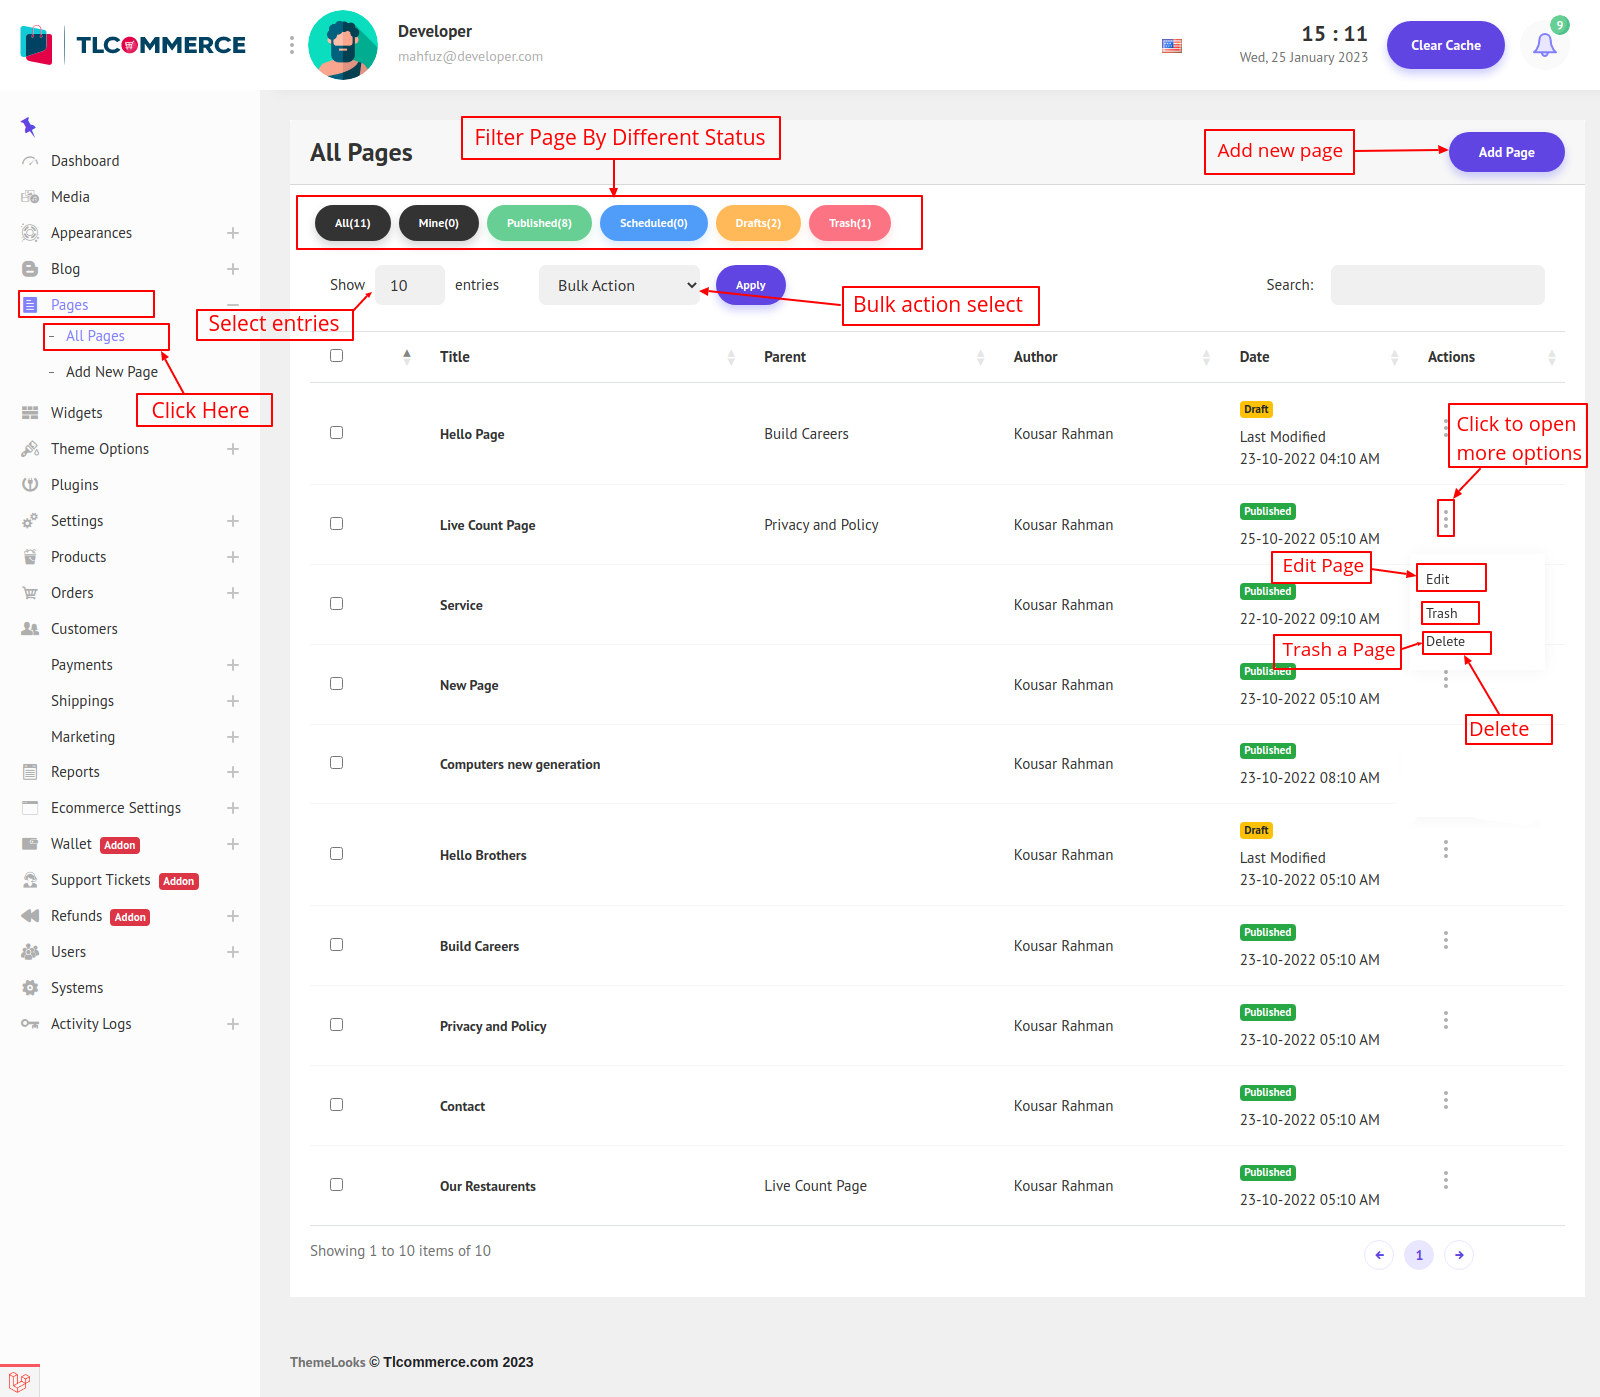Click the Media sidebar icon
The image size is (1600, 1397).
click(x=30, y=197)
